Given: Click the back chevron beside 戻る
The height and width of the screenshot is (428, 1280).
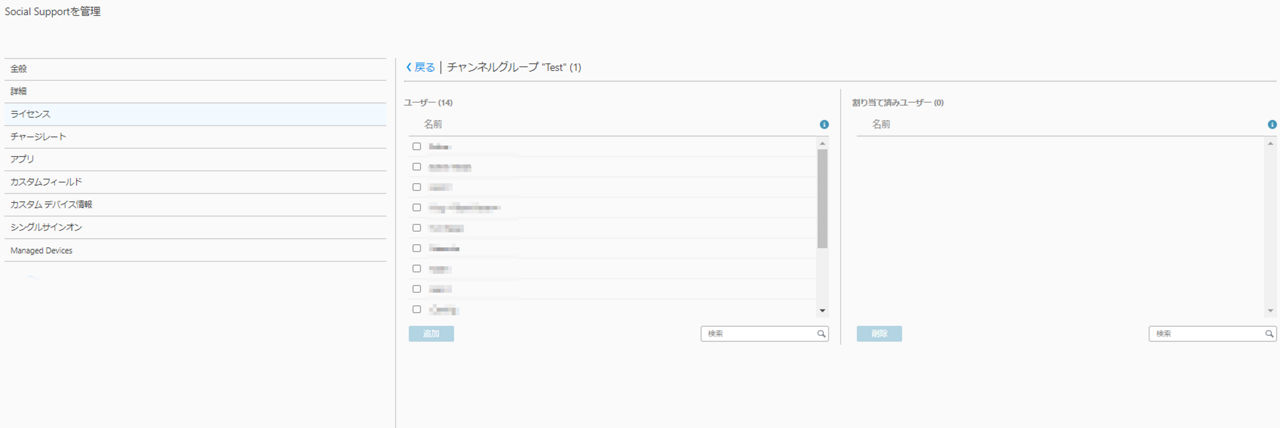Looking at the screenshot, I should coord(408,67).
